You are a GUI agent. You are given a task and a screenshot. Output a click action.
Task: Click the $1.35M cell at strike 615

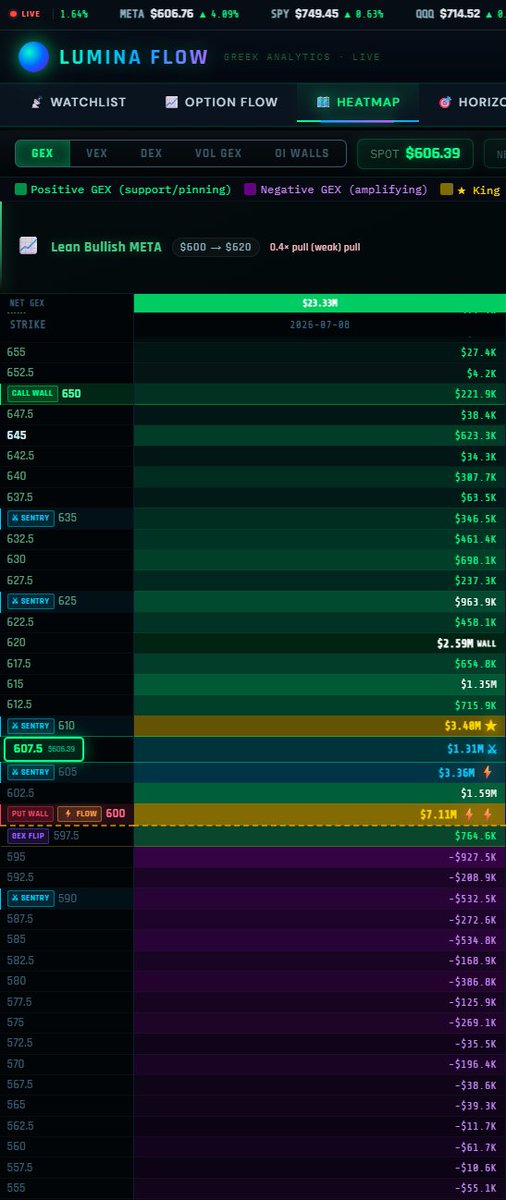[x=320, y=684]
